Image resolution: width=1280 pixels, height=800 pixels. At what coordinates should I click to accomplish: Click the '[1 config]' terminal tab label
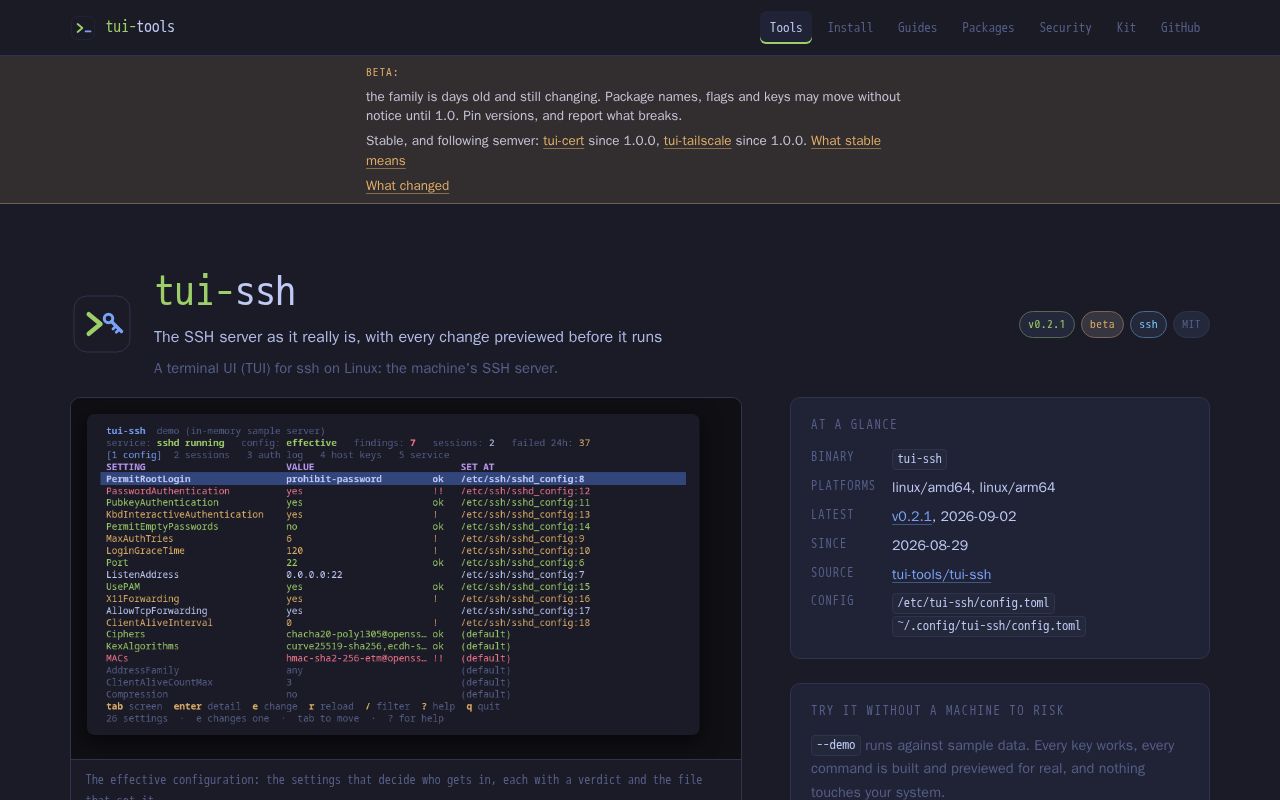134,455
